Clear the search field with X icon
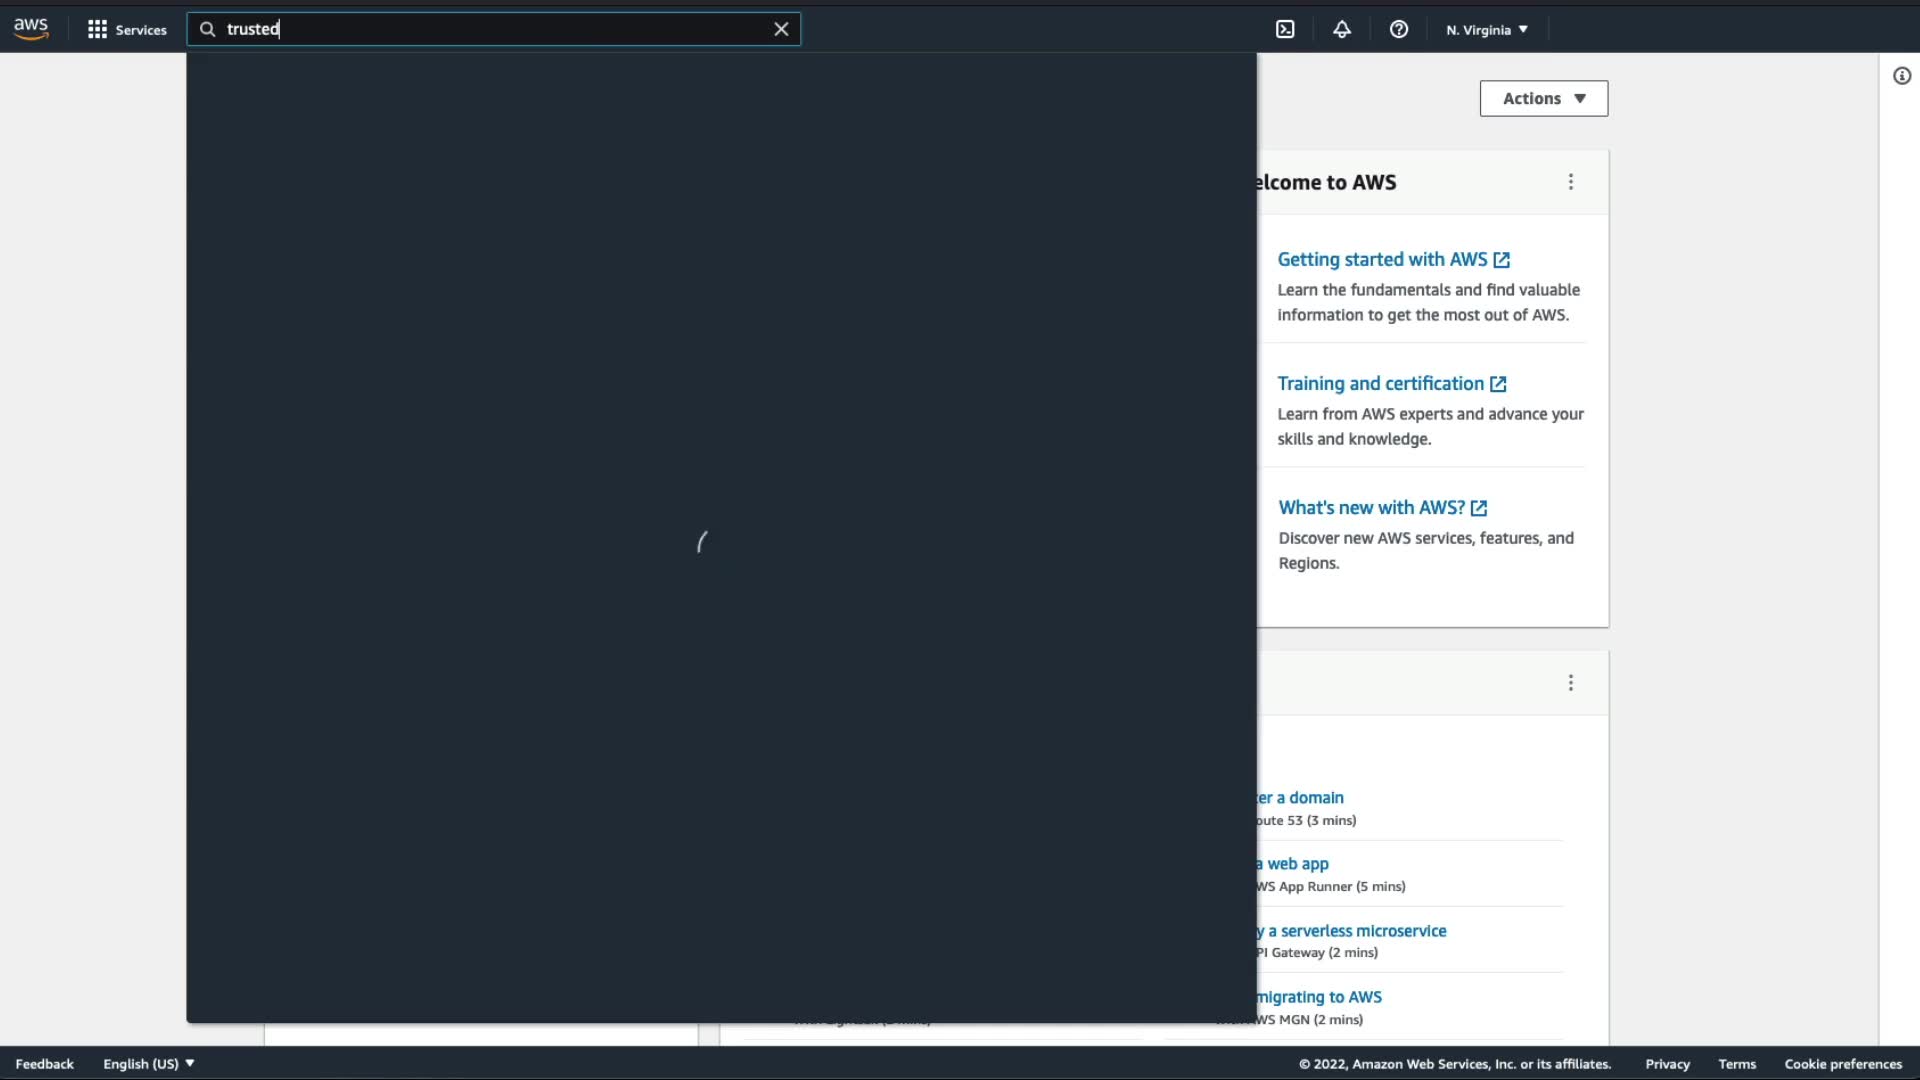1920x1080 pixels. click(x=781, y=29)
